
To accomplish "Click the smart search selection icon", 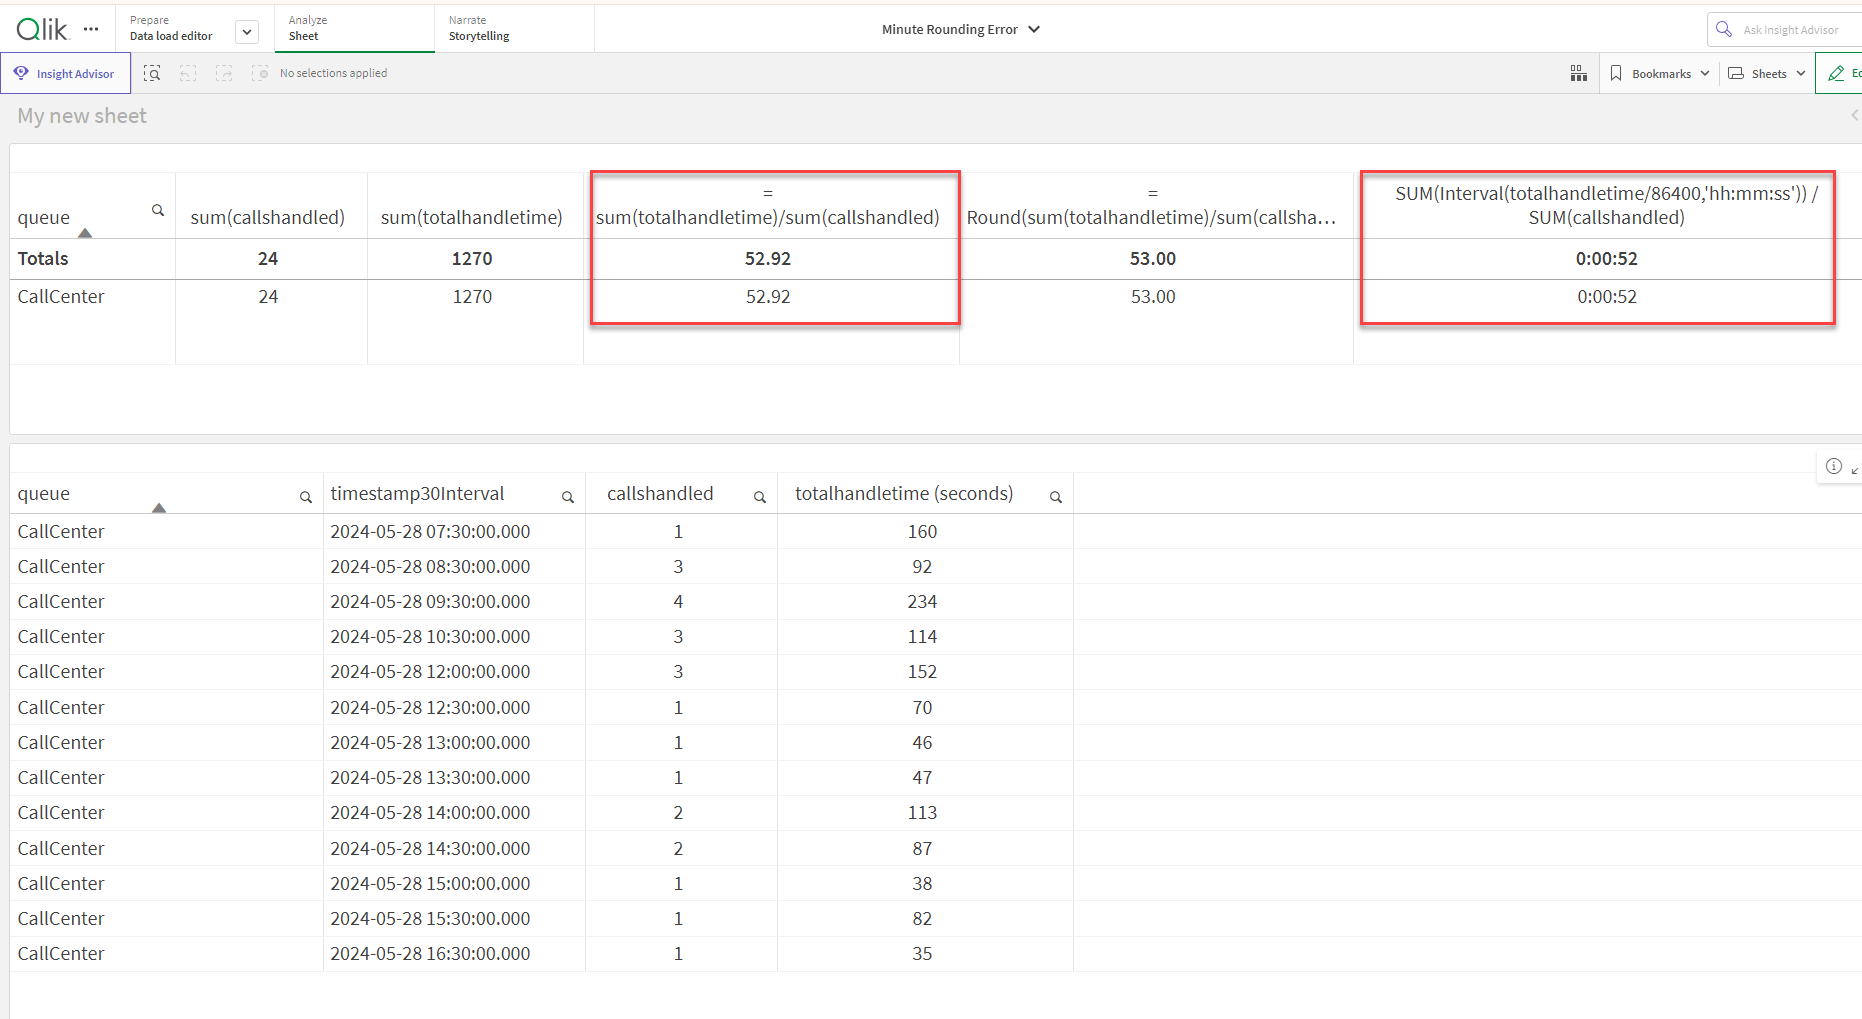I will coord(152,73).
